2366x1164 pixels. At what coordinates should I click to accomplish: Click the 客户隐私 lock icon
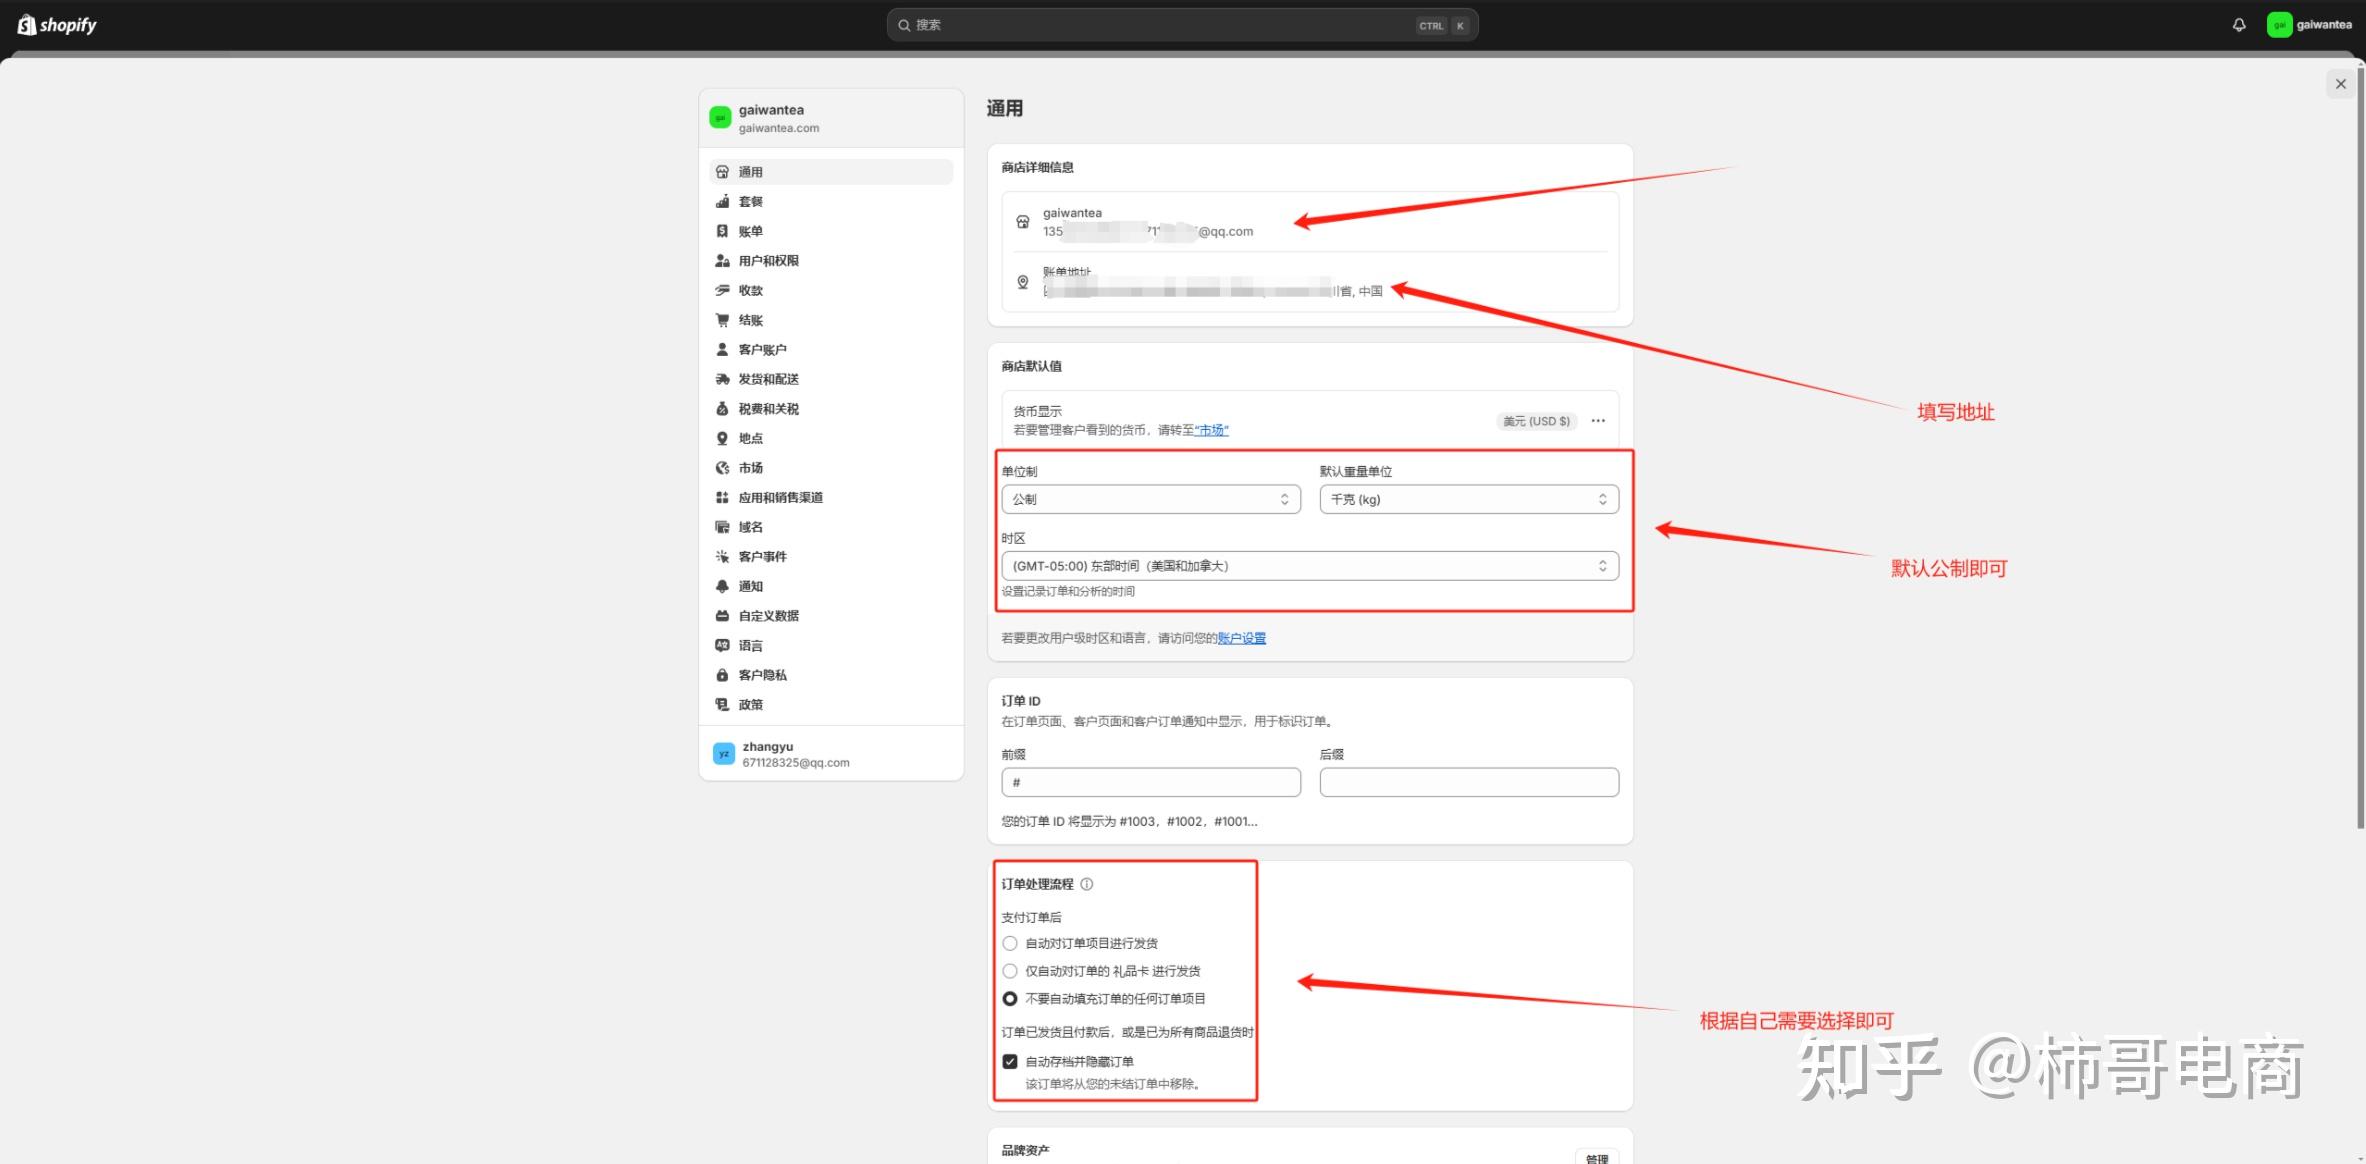[722, 675]
